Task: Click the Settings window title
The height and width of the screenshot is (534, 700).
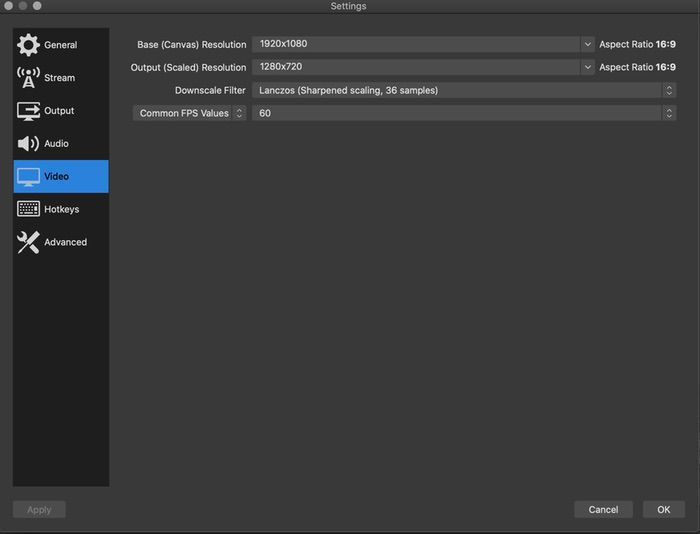Action: tap(348, 6)
